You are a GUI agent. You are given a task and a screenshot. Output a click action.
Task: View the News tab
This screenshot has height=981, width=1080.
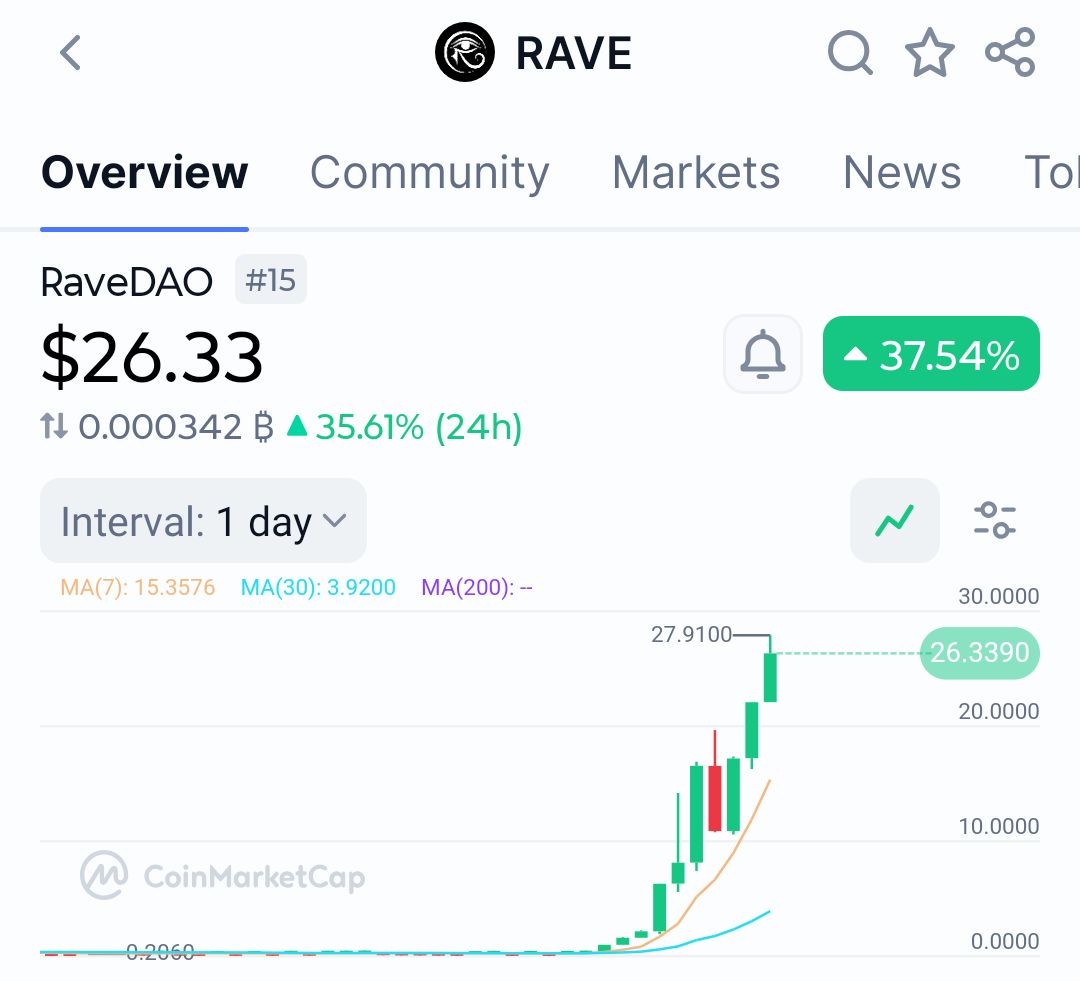(902, 172)
